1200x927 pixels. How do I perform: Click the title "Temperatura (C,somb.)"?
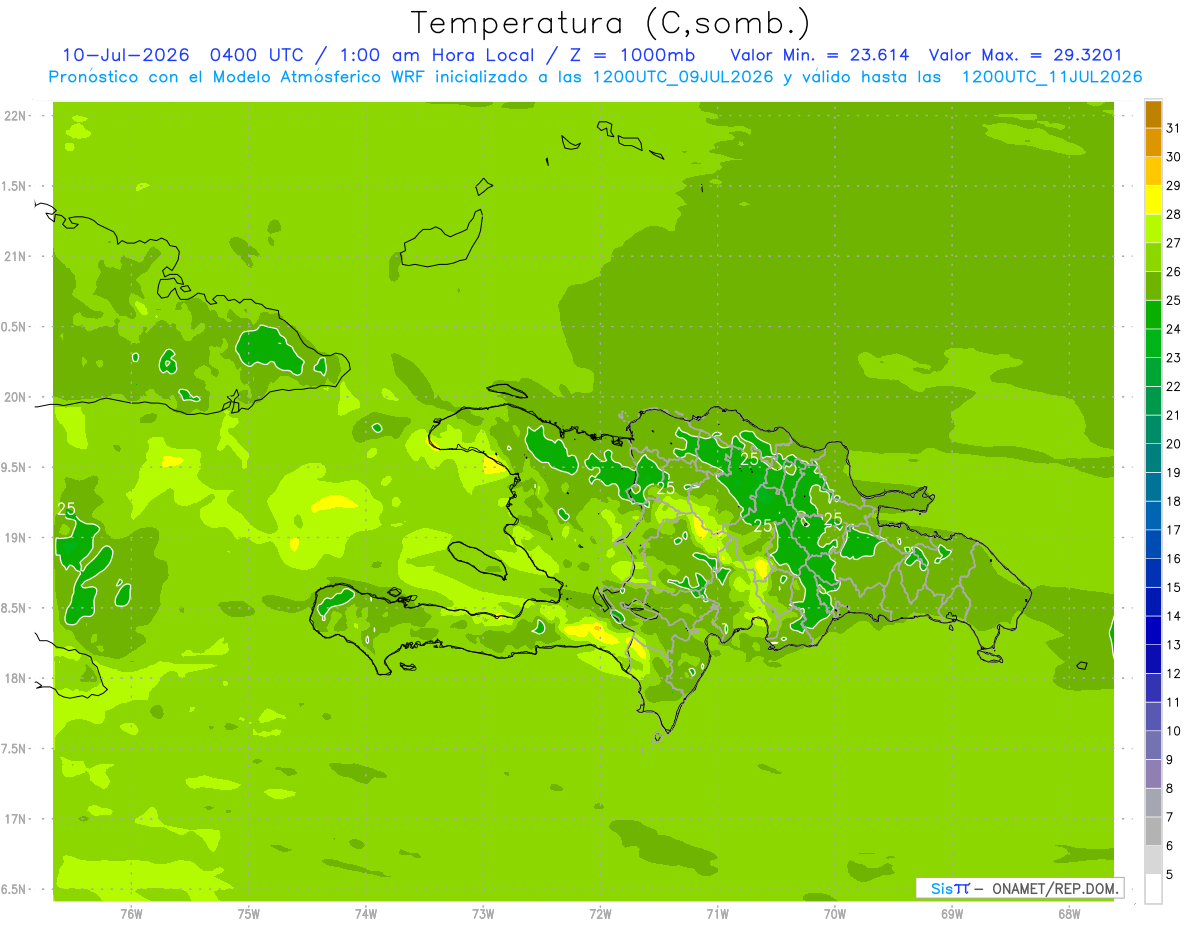610,23
